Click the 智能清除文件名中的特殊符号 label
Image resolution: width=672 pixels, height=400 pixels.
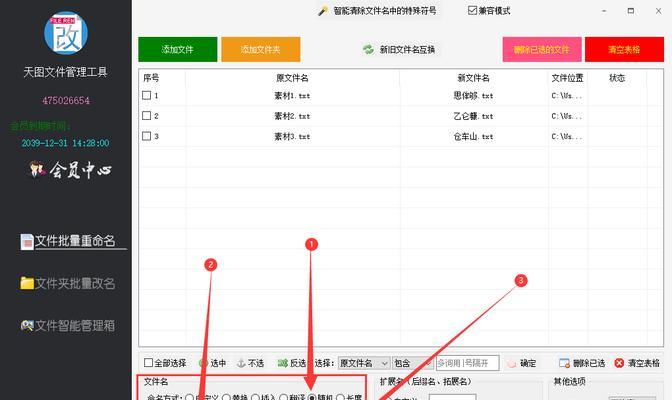[384, 11]
